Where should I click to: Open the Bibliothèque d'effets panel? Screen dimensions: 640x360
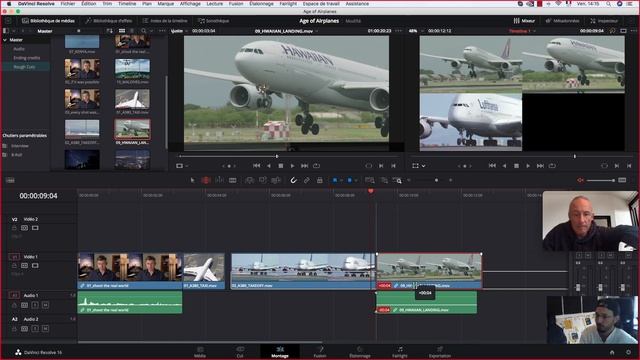(109, 20)
